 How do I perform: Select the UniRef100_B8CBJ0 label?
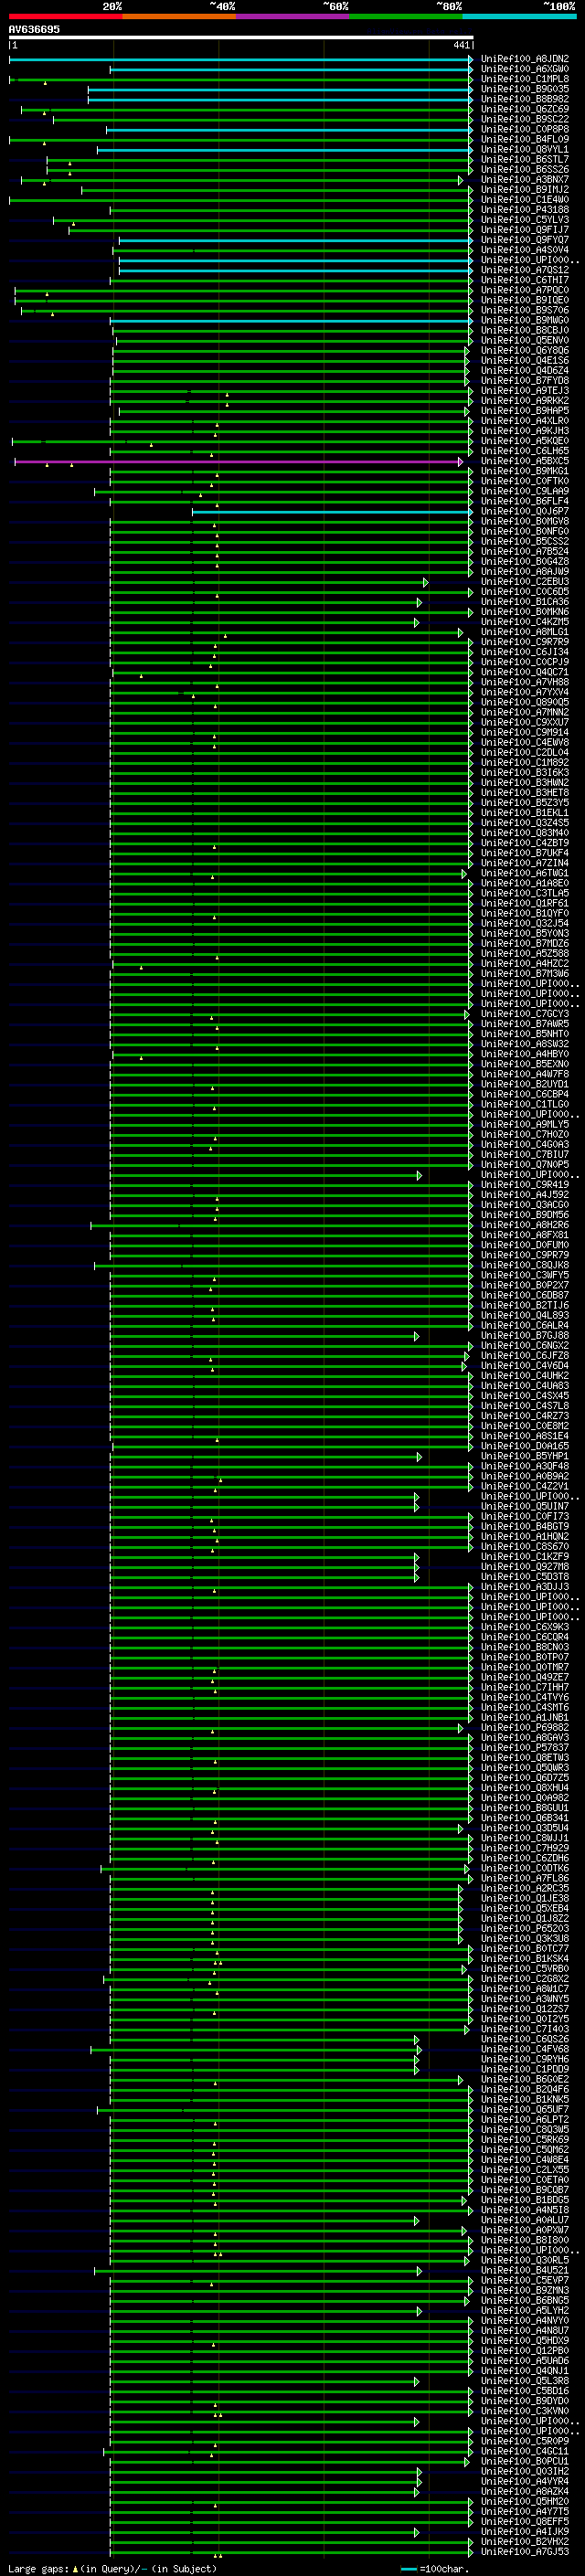point(525,330)
